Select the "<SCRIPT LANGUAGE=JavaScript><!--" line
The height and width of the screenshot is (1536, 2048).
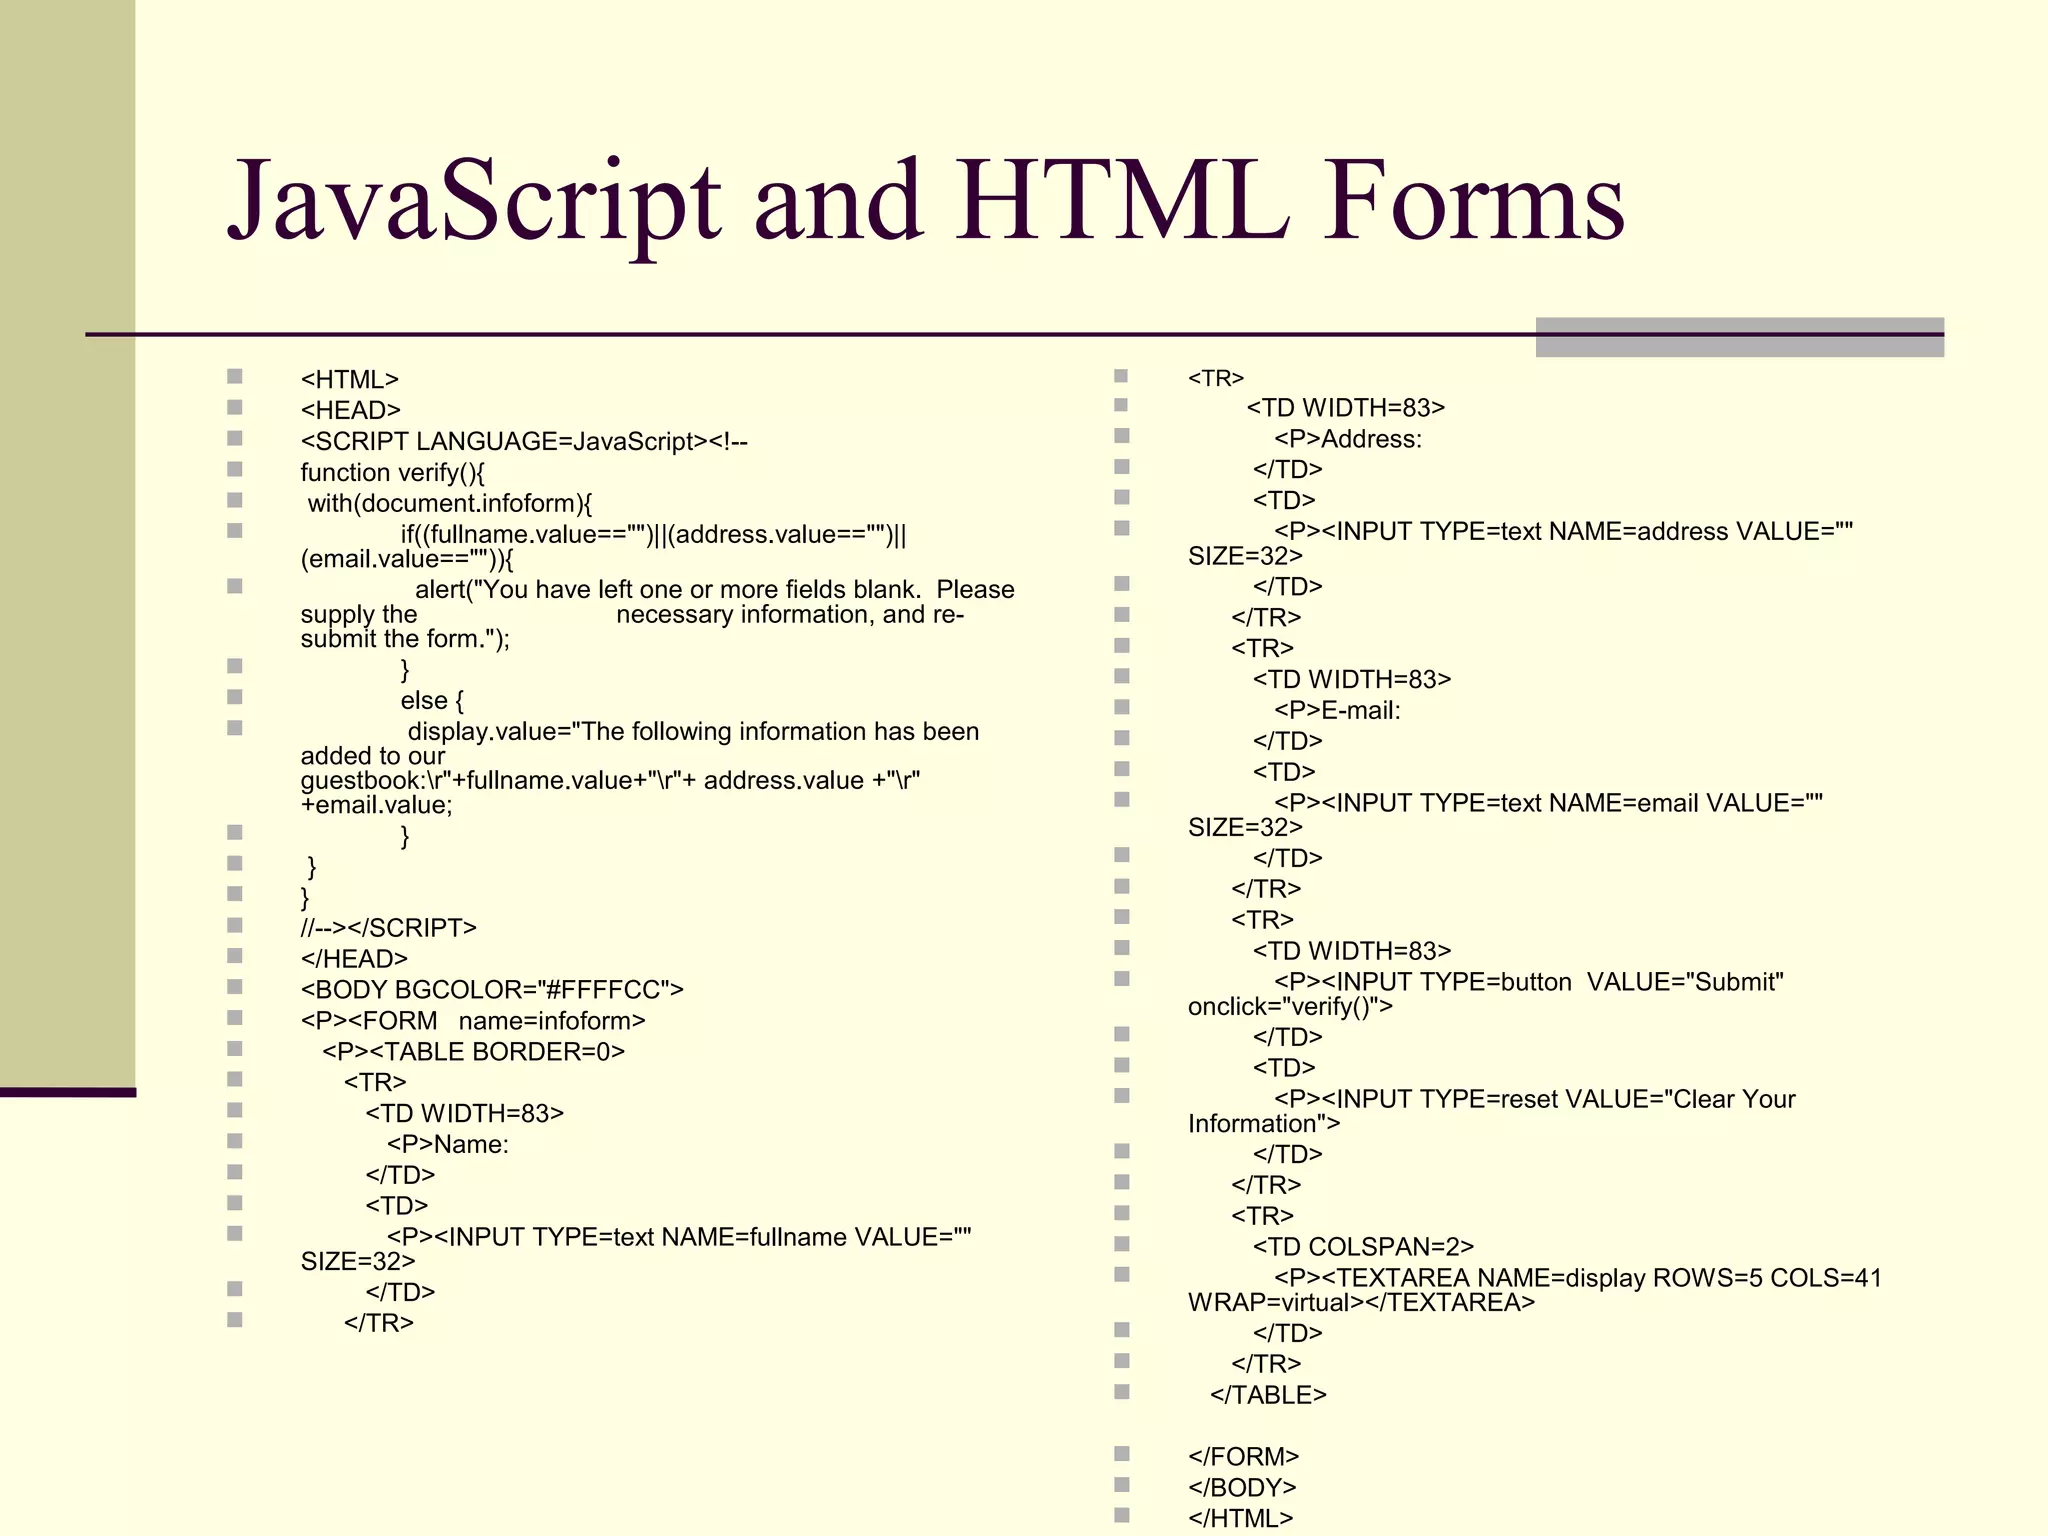point(524,442)
